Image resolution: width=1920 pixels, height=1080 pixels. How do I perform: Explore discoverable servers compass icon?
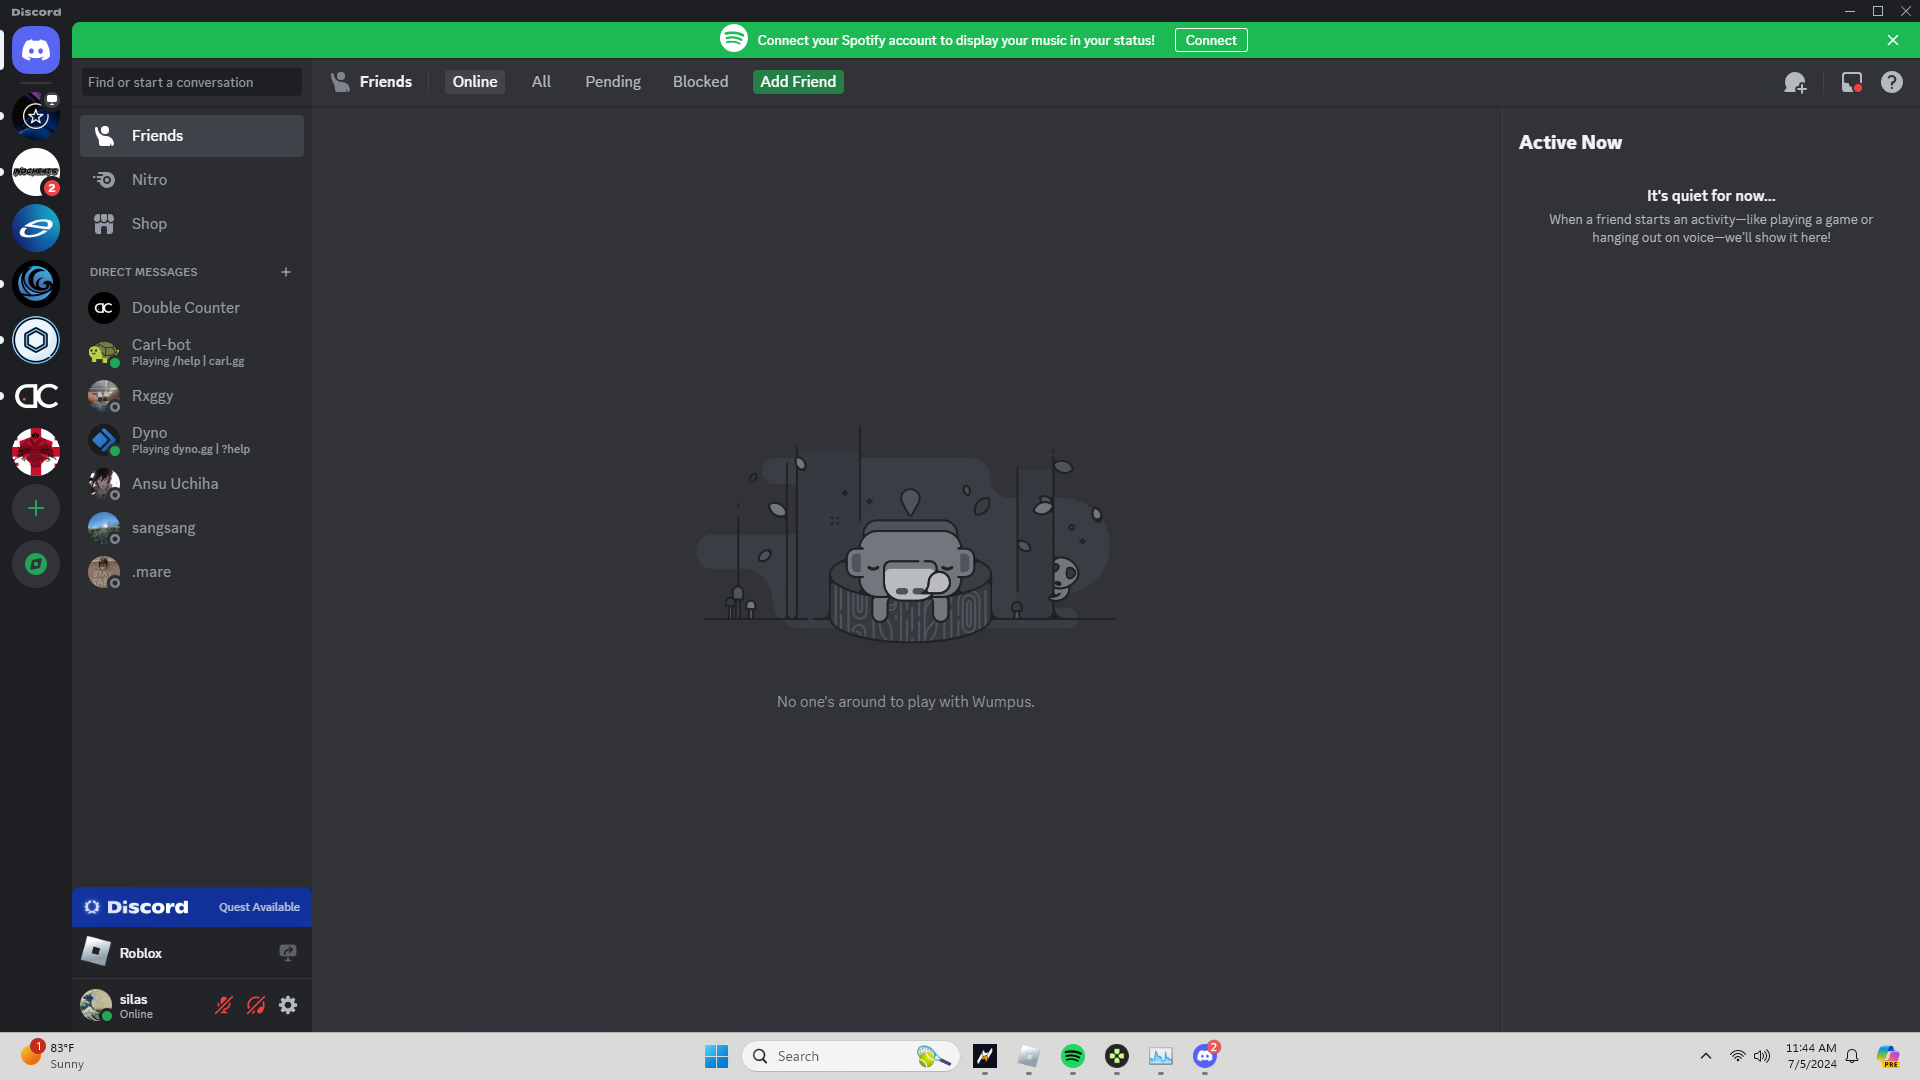(36, 564)
